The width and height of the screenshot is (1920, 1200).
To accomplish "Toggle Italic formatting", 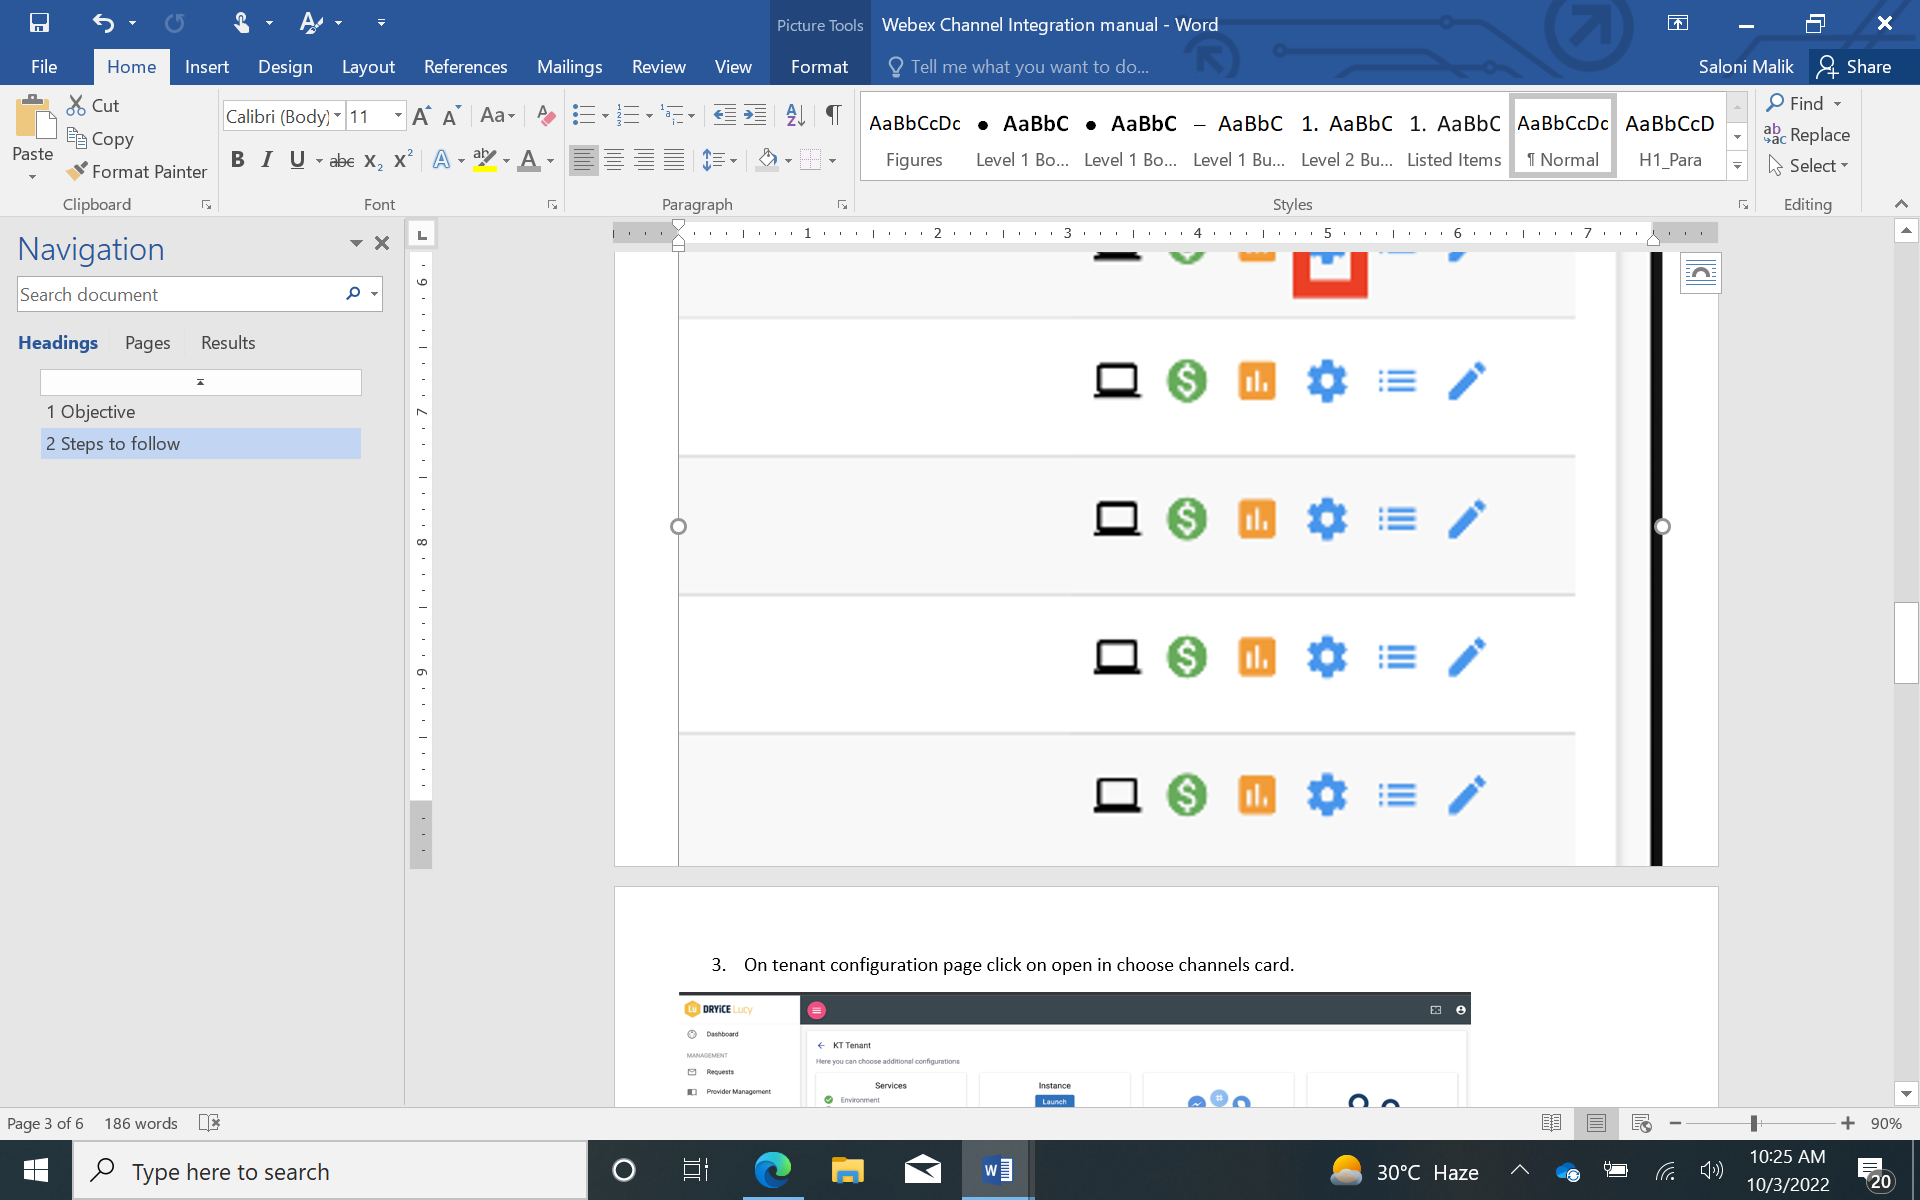I will point(266,160).
